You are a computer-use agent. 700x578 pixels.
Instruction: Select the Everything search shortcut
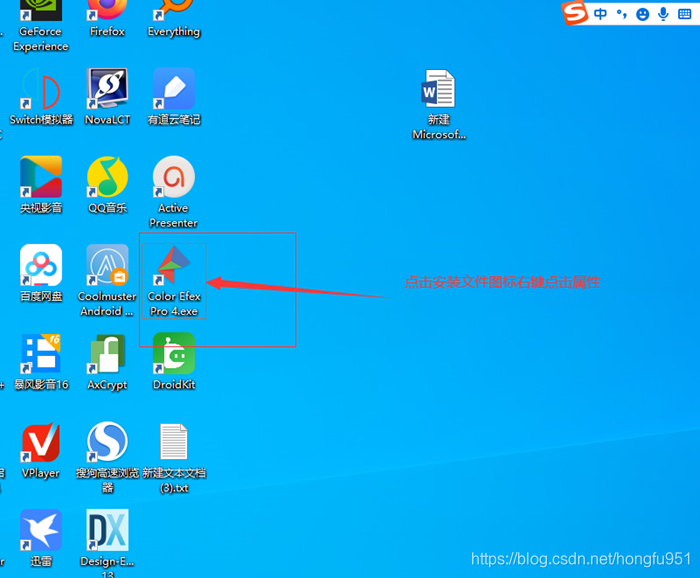tap(174, 19)
